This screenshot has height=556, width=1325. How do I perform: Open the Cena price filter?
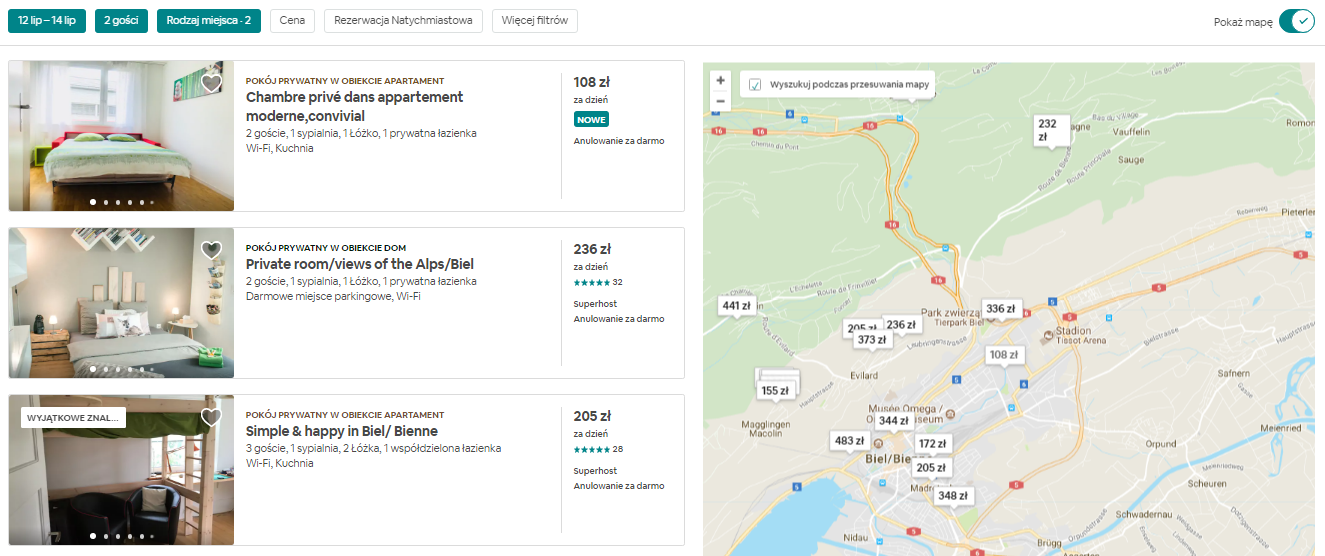292,21
